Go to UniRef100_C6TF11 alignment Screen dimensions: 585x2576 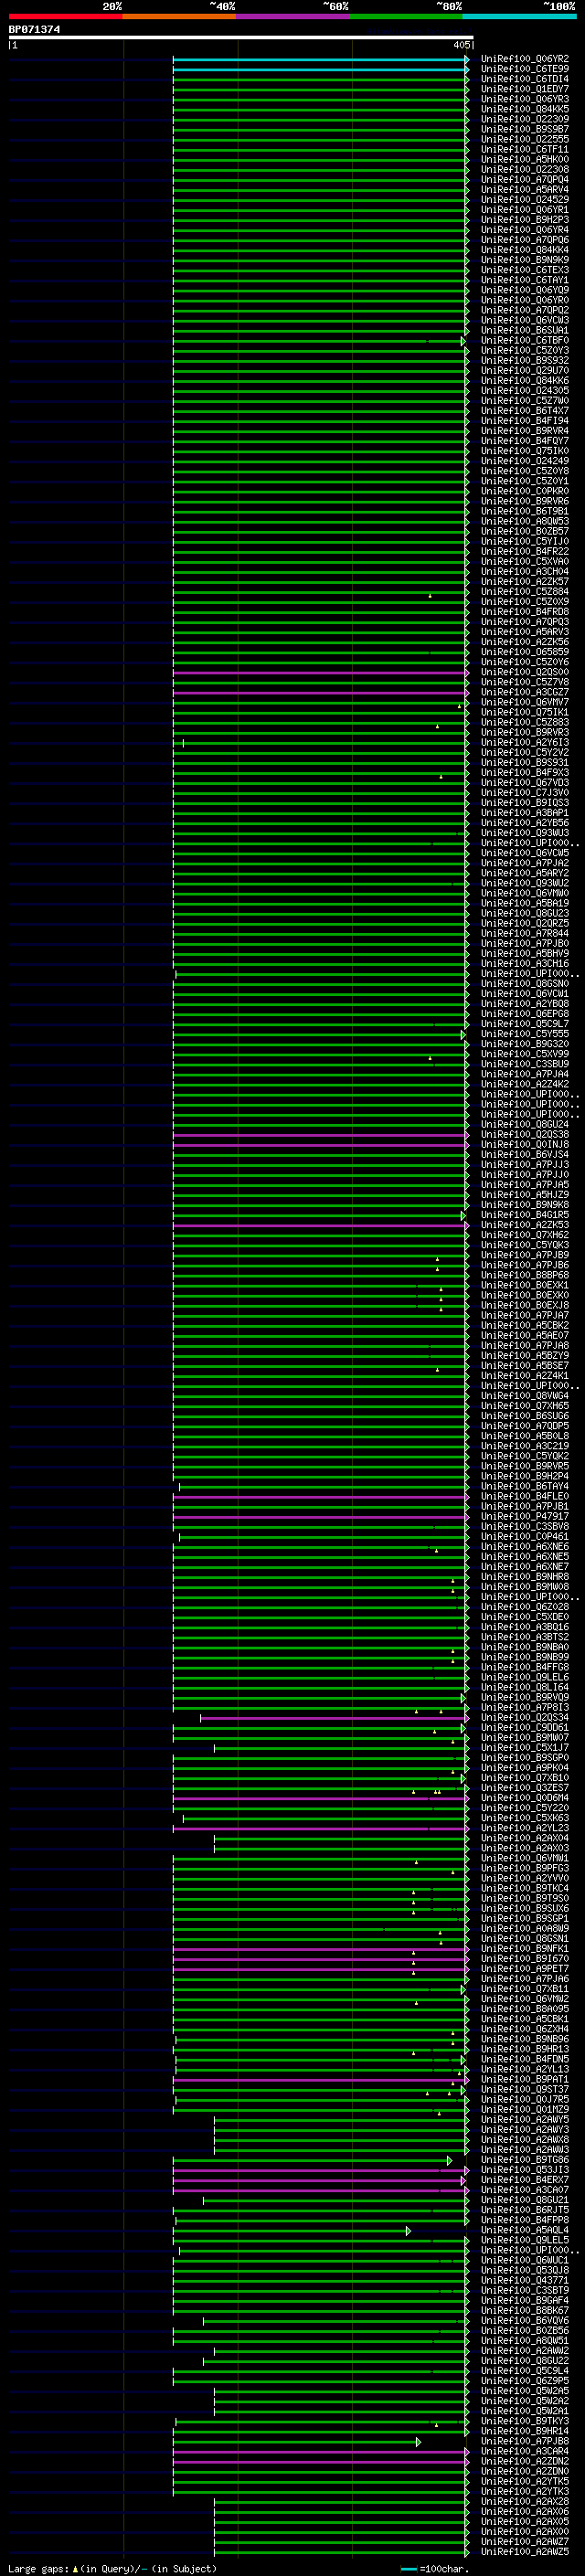point(524,149)
